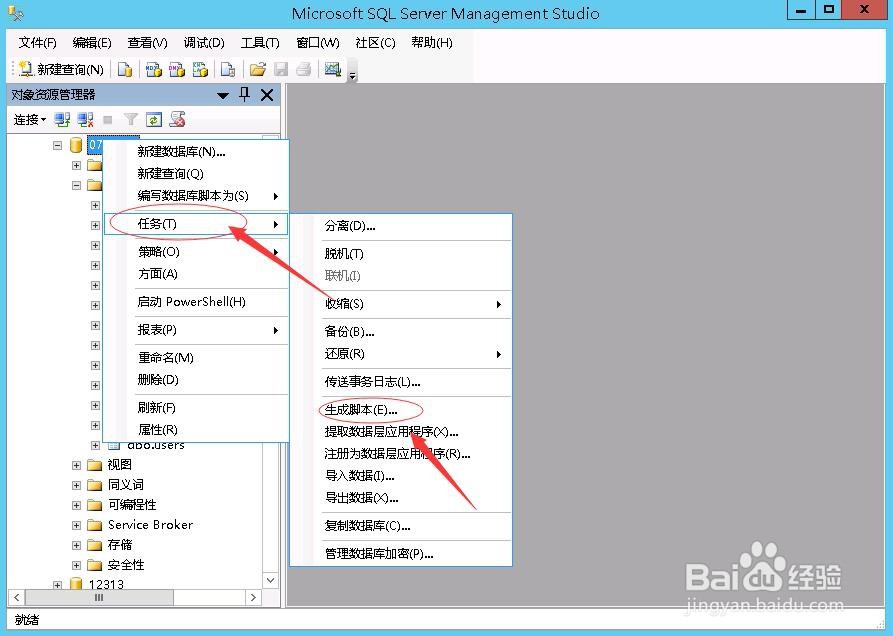Image resolution: width=893 pixels, height=636 pixels.
Task: Click the Filter funnel icon
Action: [x=131, y=120]
